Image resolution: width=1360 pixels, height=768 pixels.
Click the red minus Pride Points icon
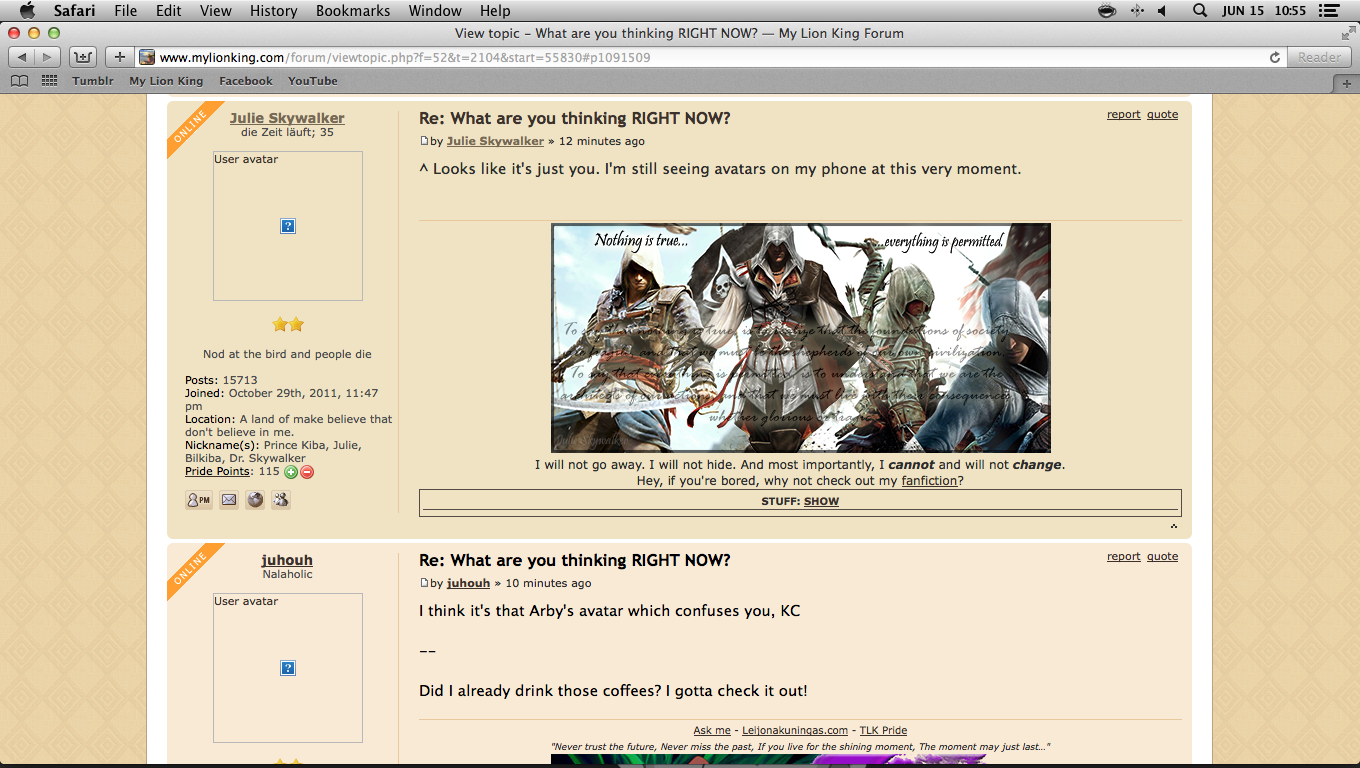click(307, 472)
